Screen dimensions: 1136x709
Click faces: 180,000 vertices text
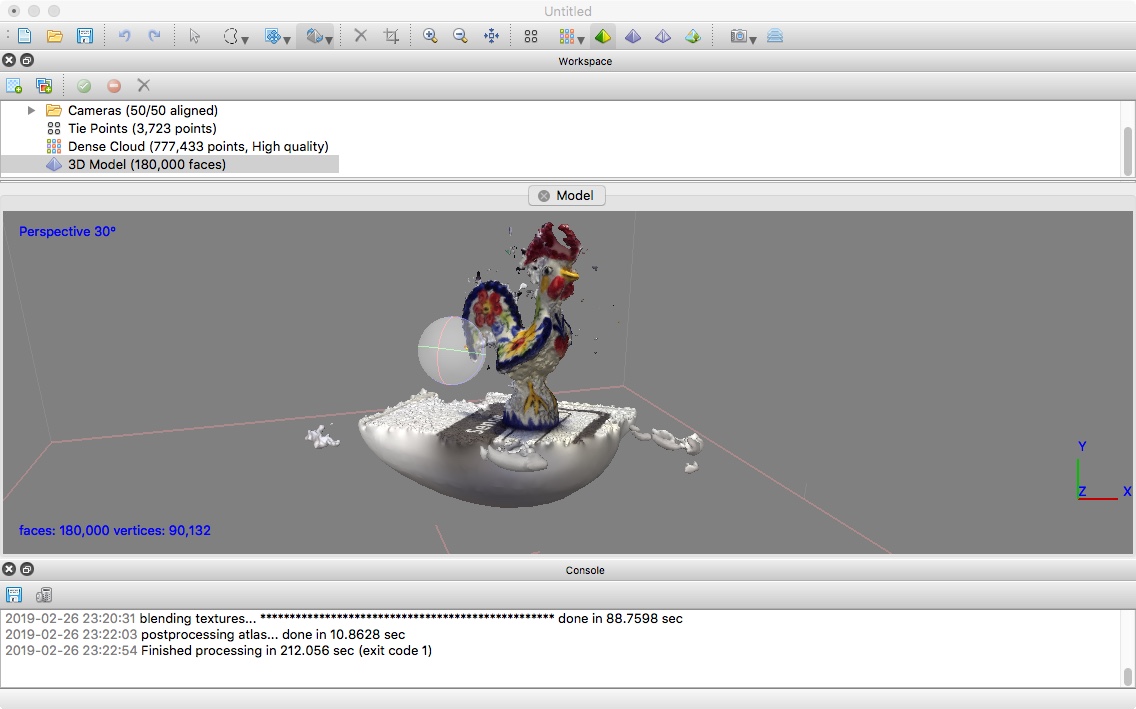114,531
